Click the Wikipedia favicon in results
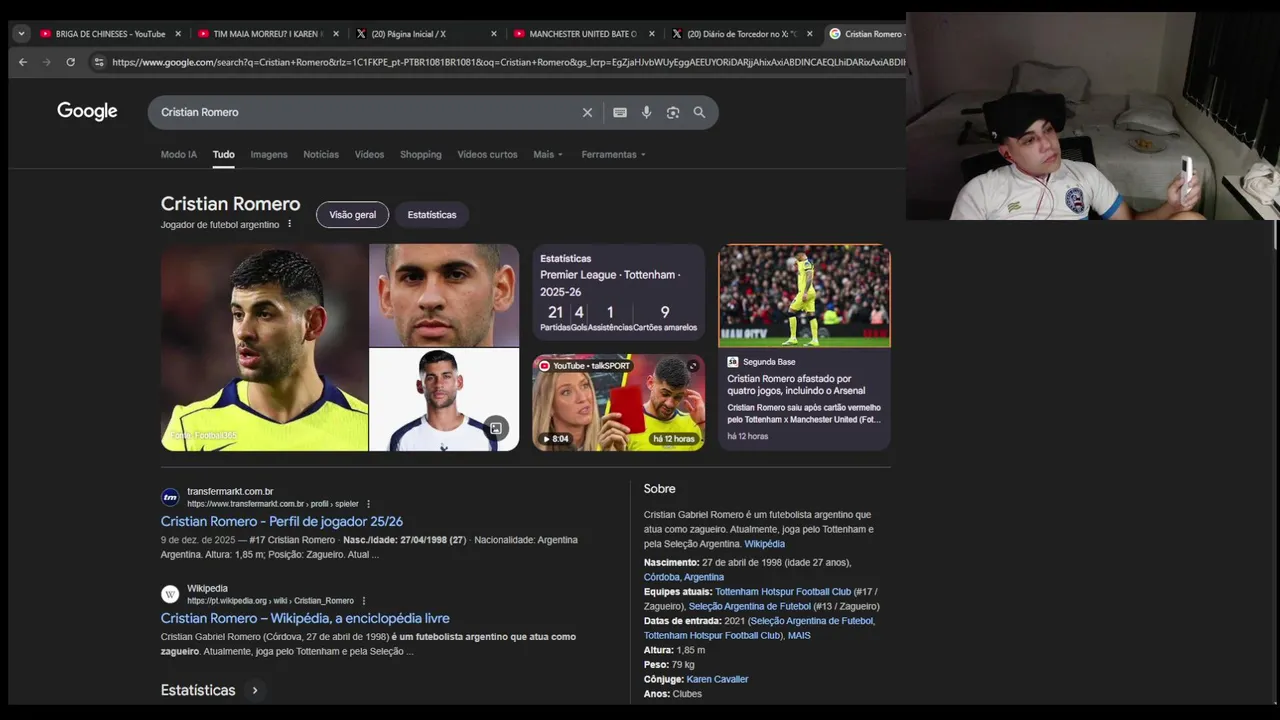The width and height of the screenshot is (1280, 720). [x=170, y=594]
